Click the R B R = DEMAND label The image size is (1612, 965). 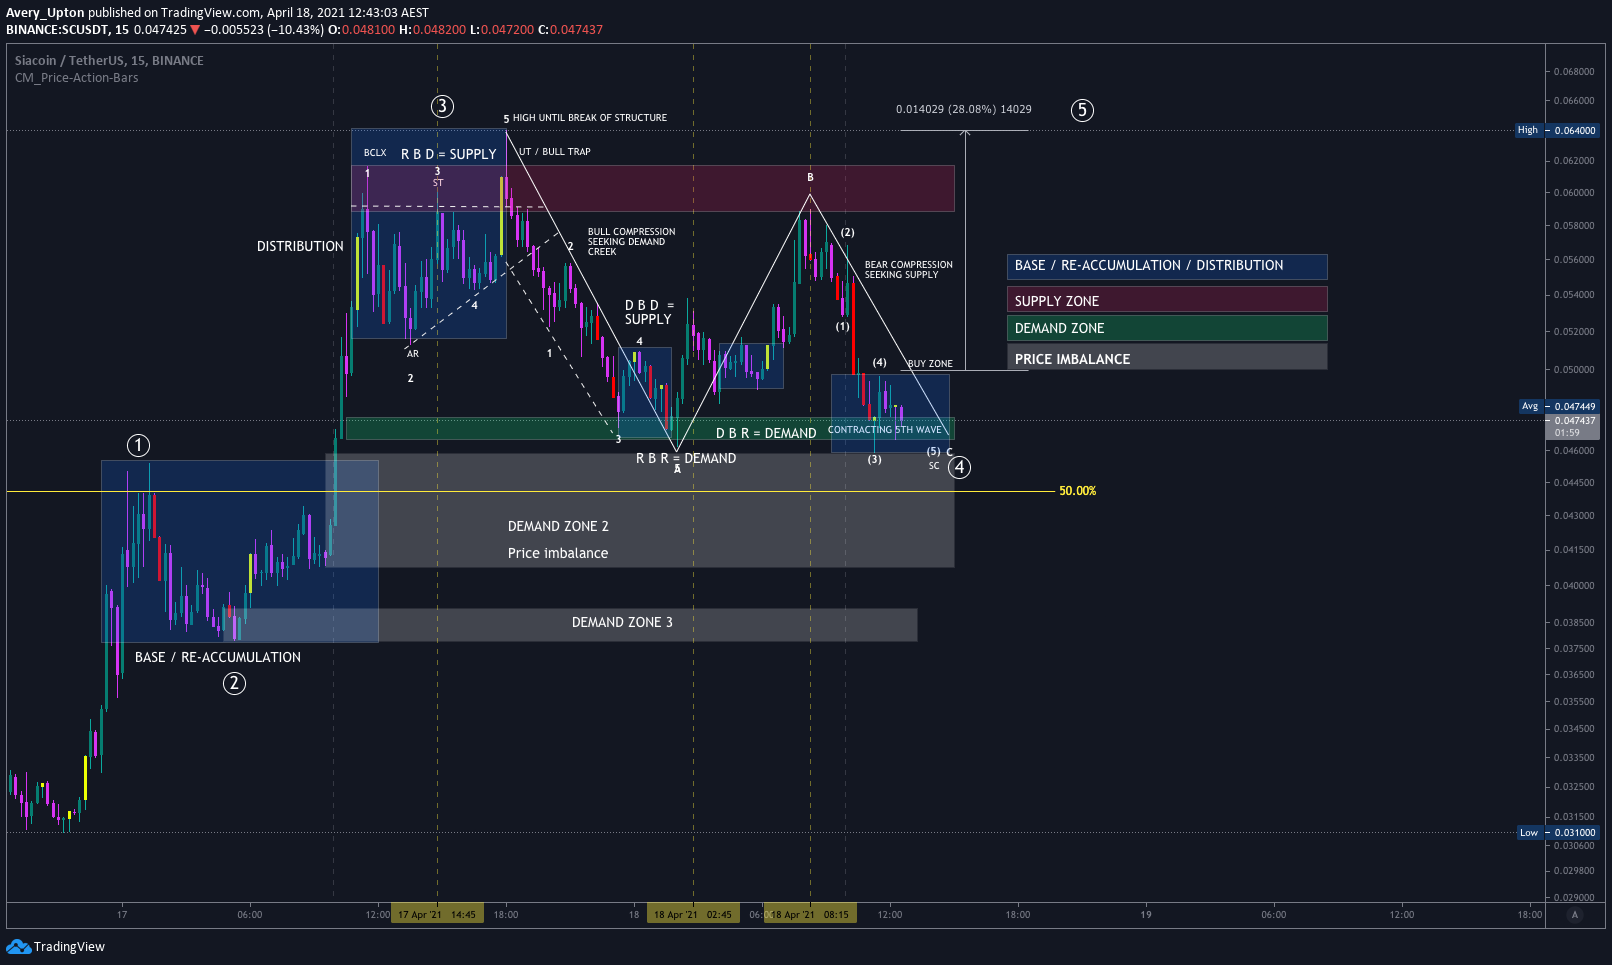tap(686, 458)
